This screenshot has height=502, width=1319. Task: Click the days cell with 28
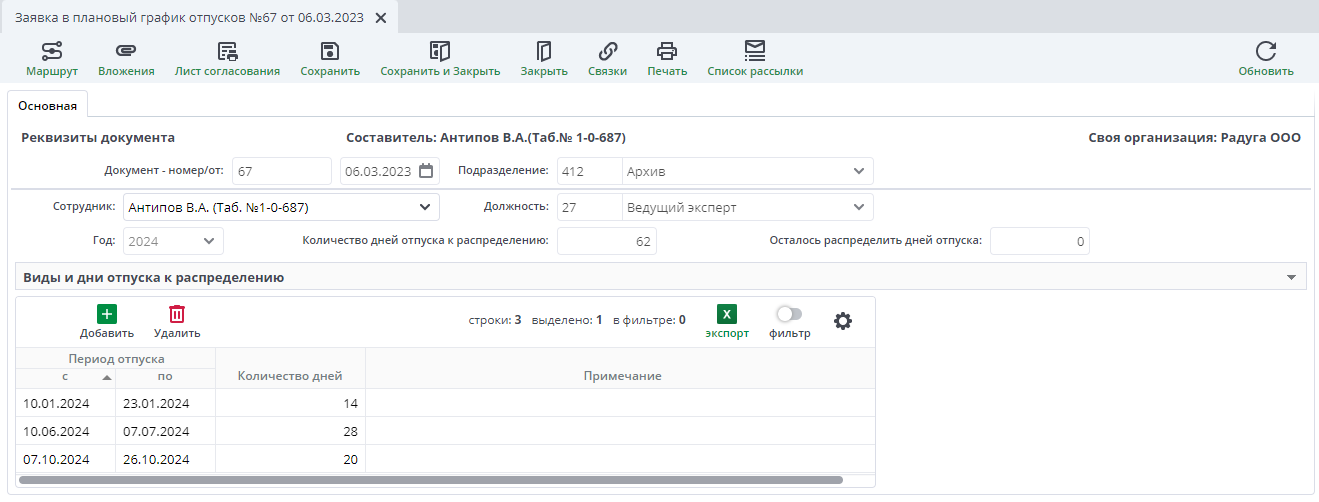click(290, 431)
